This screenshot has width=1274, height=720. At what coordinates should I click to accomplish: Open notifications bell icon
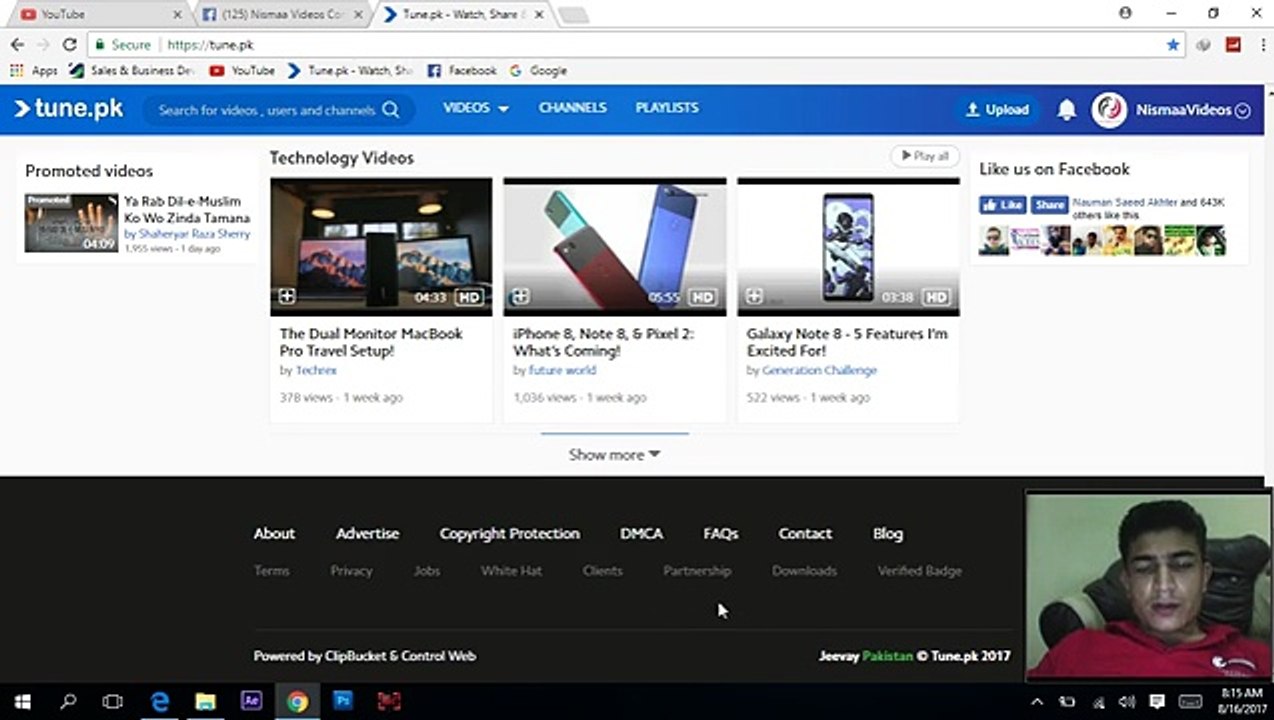point(1067,110)
